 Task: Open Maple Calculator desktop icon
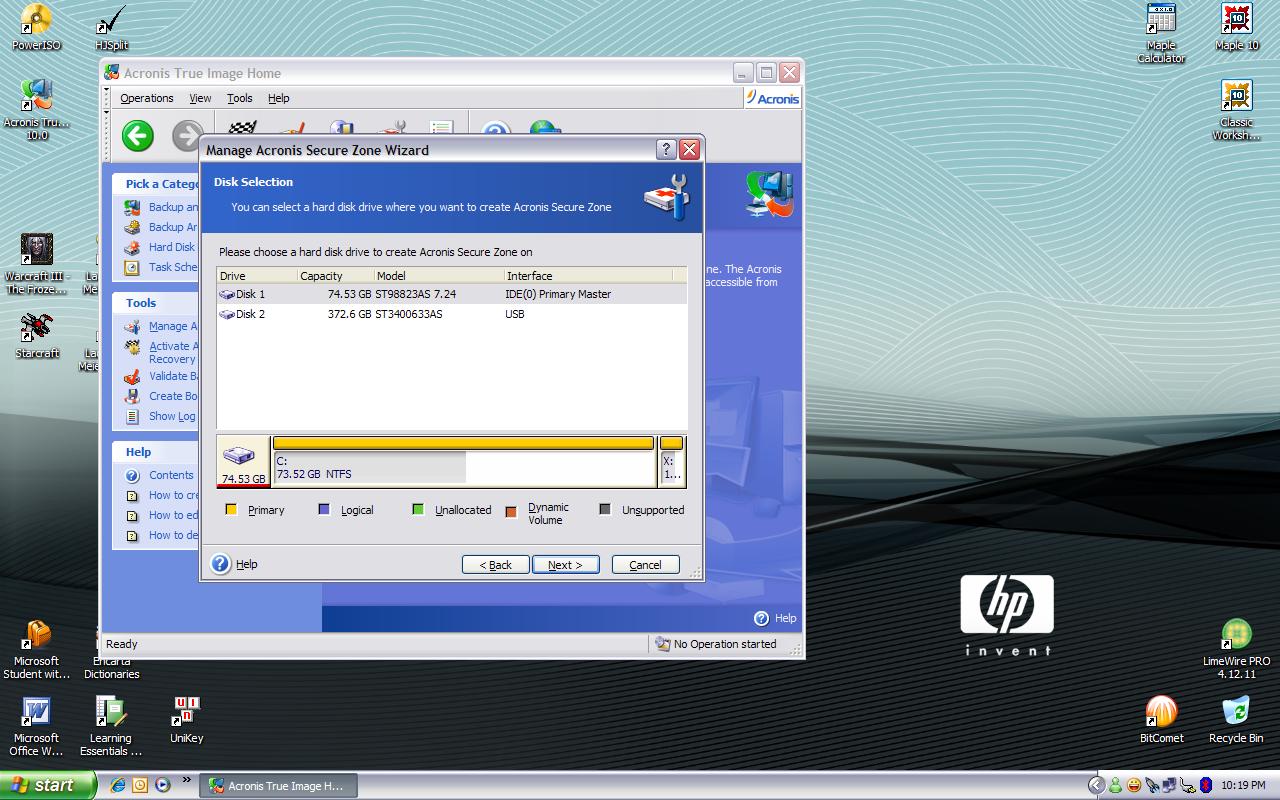pyautogui.click(x=1161, y=33)
